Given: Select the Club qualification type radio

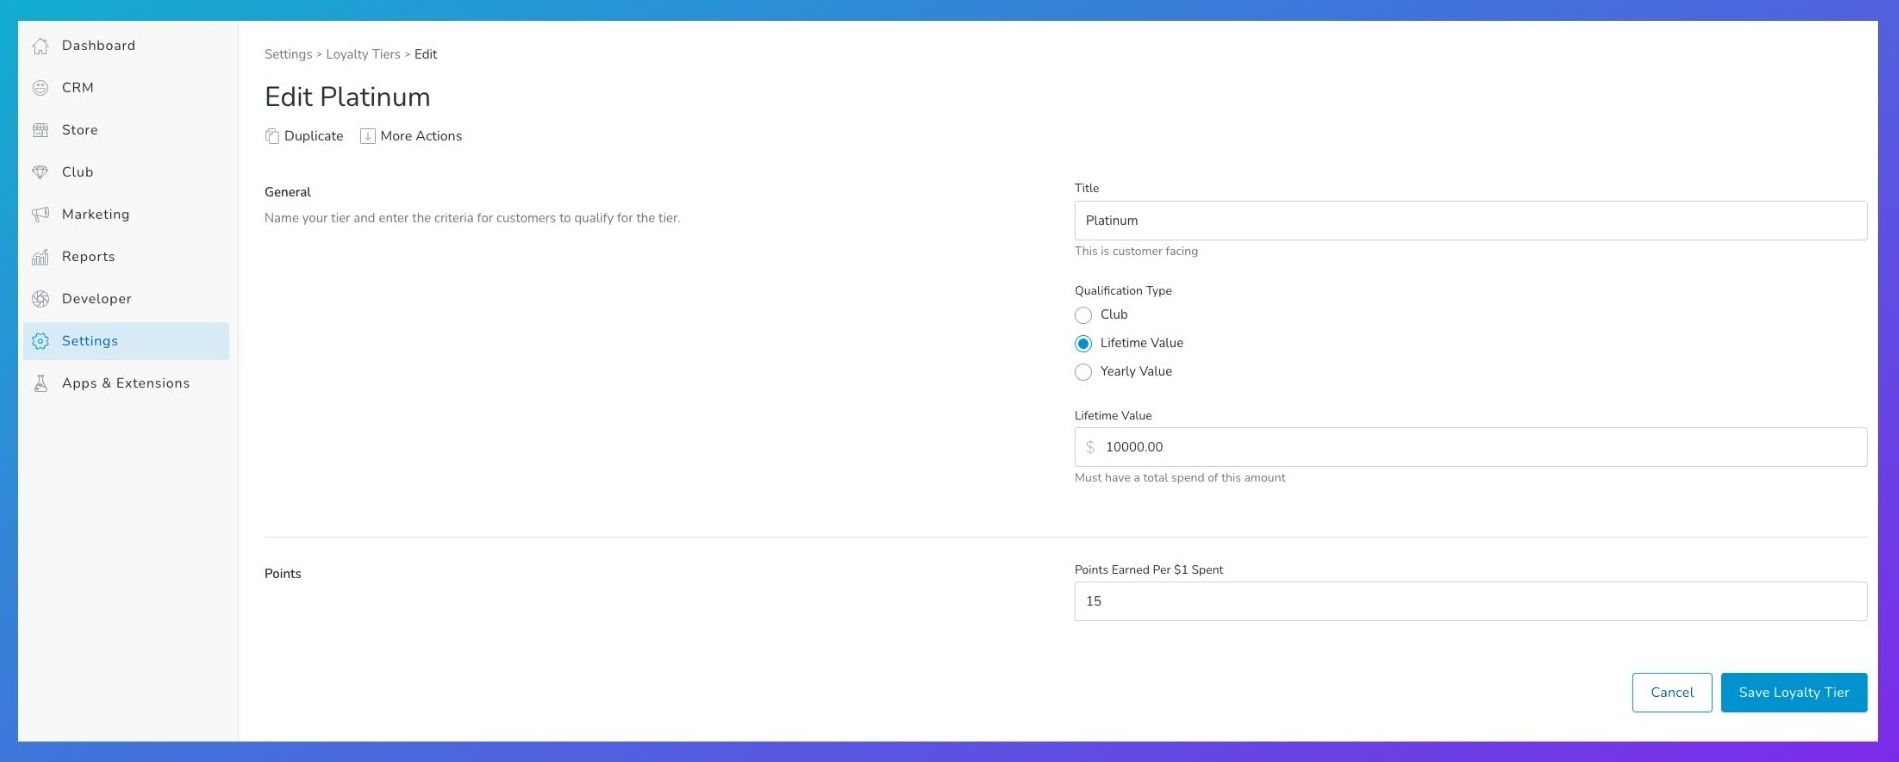Looking at the screenshot, I should 1083,315.
